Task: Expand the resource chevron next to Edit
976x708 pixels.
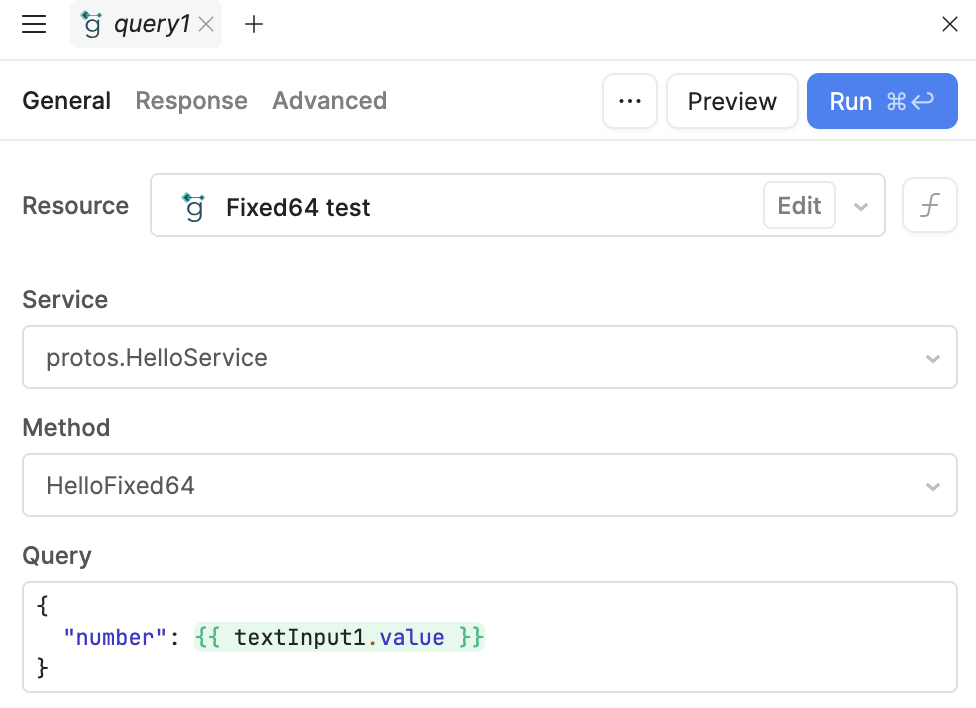Action: coord(860,206)
